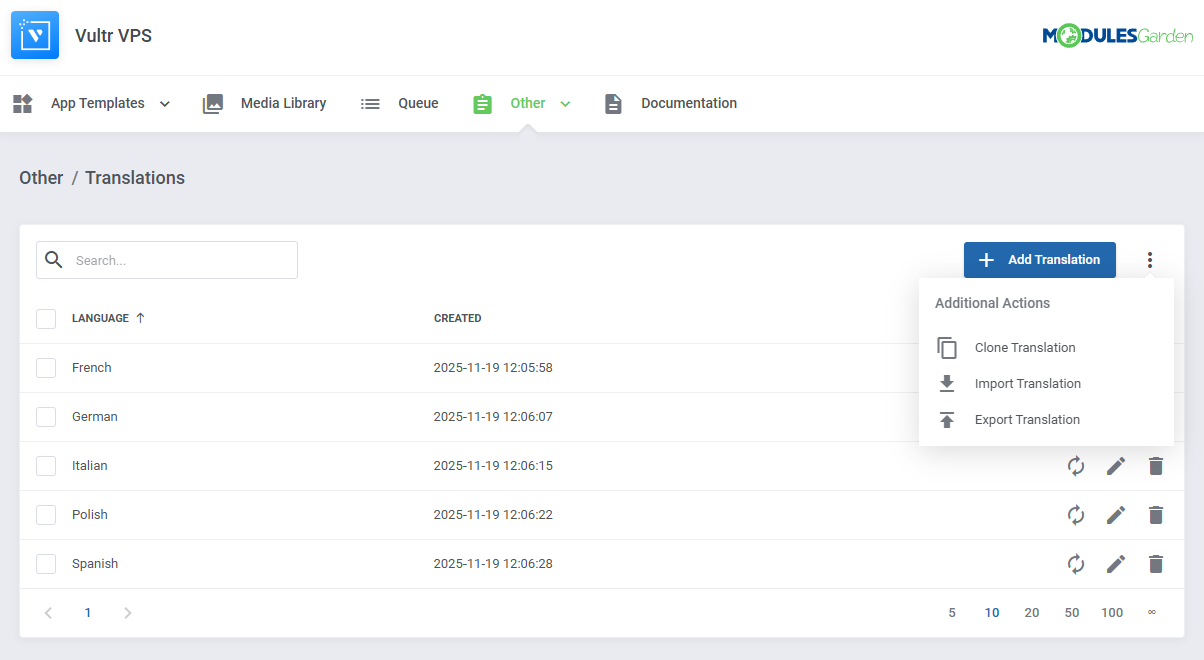Click the synchronize icon for the Italian translation
1204x660 pixels.
click(1076, 466)
